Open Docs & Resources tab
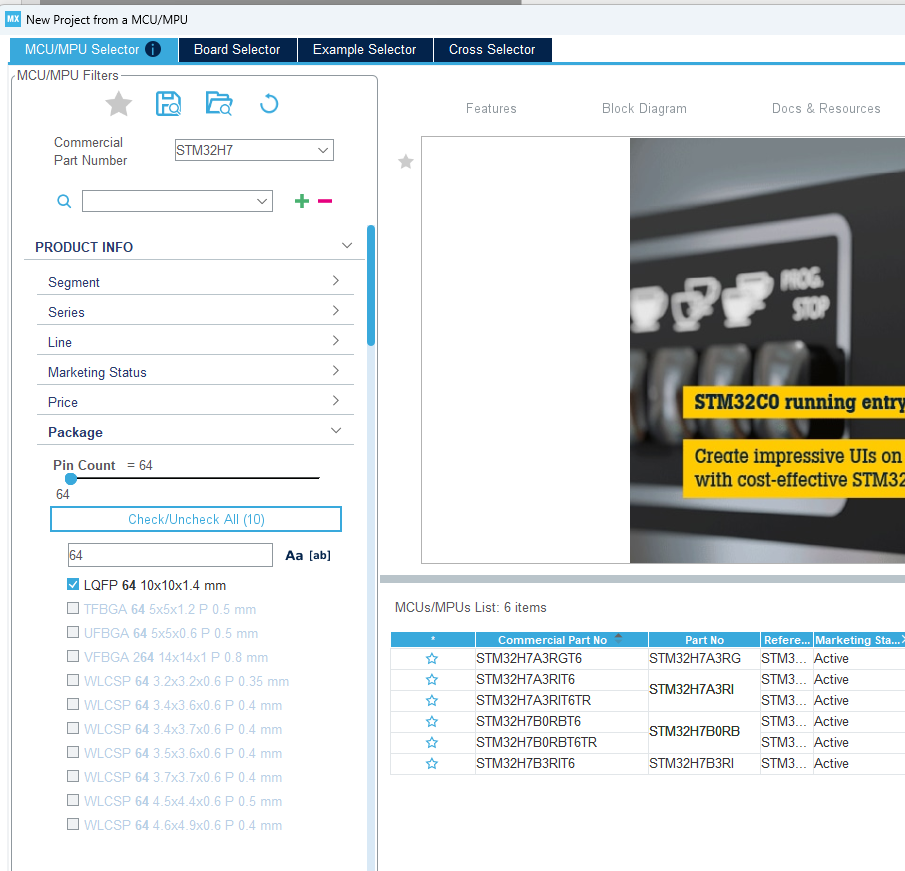The width and height of the screenshot is (905, 871). (826, 109)
